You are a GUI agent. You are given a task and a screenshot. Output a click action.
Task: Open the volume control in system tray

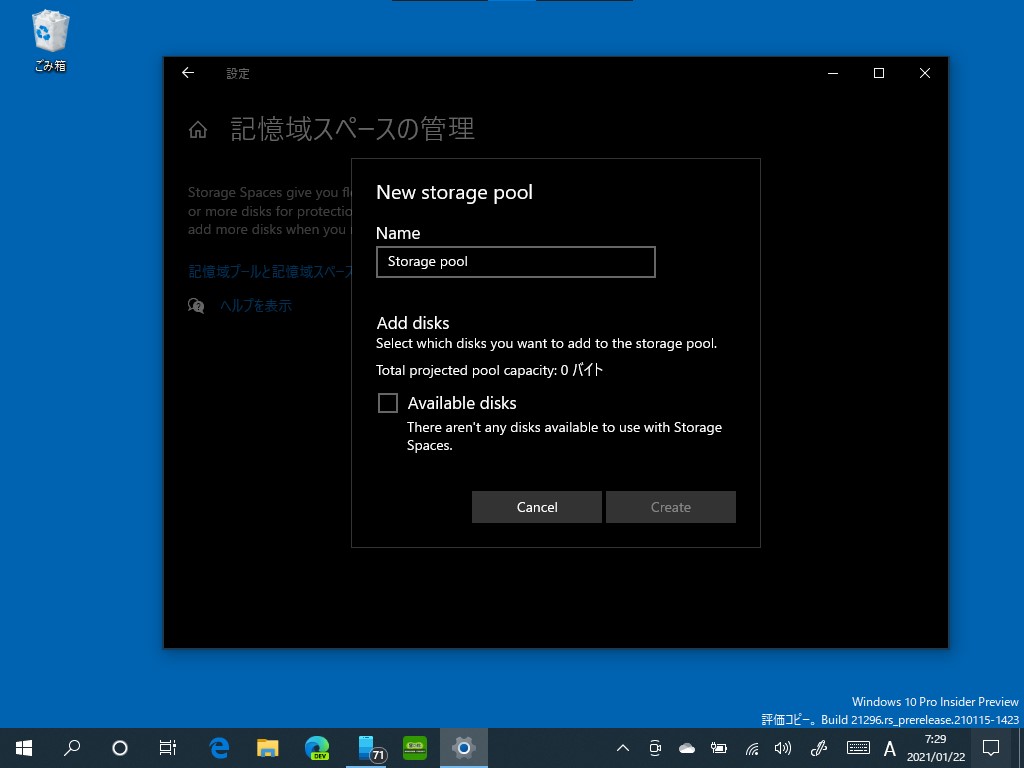[782, 747]
